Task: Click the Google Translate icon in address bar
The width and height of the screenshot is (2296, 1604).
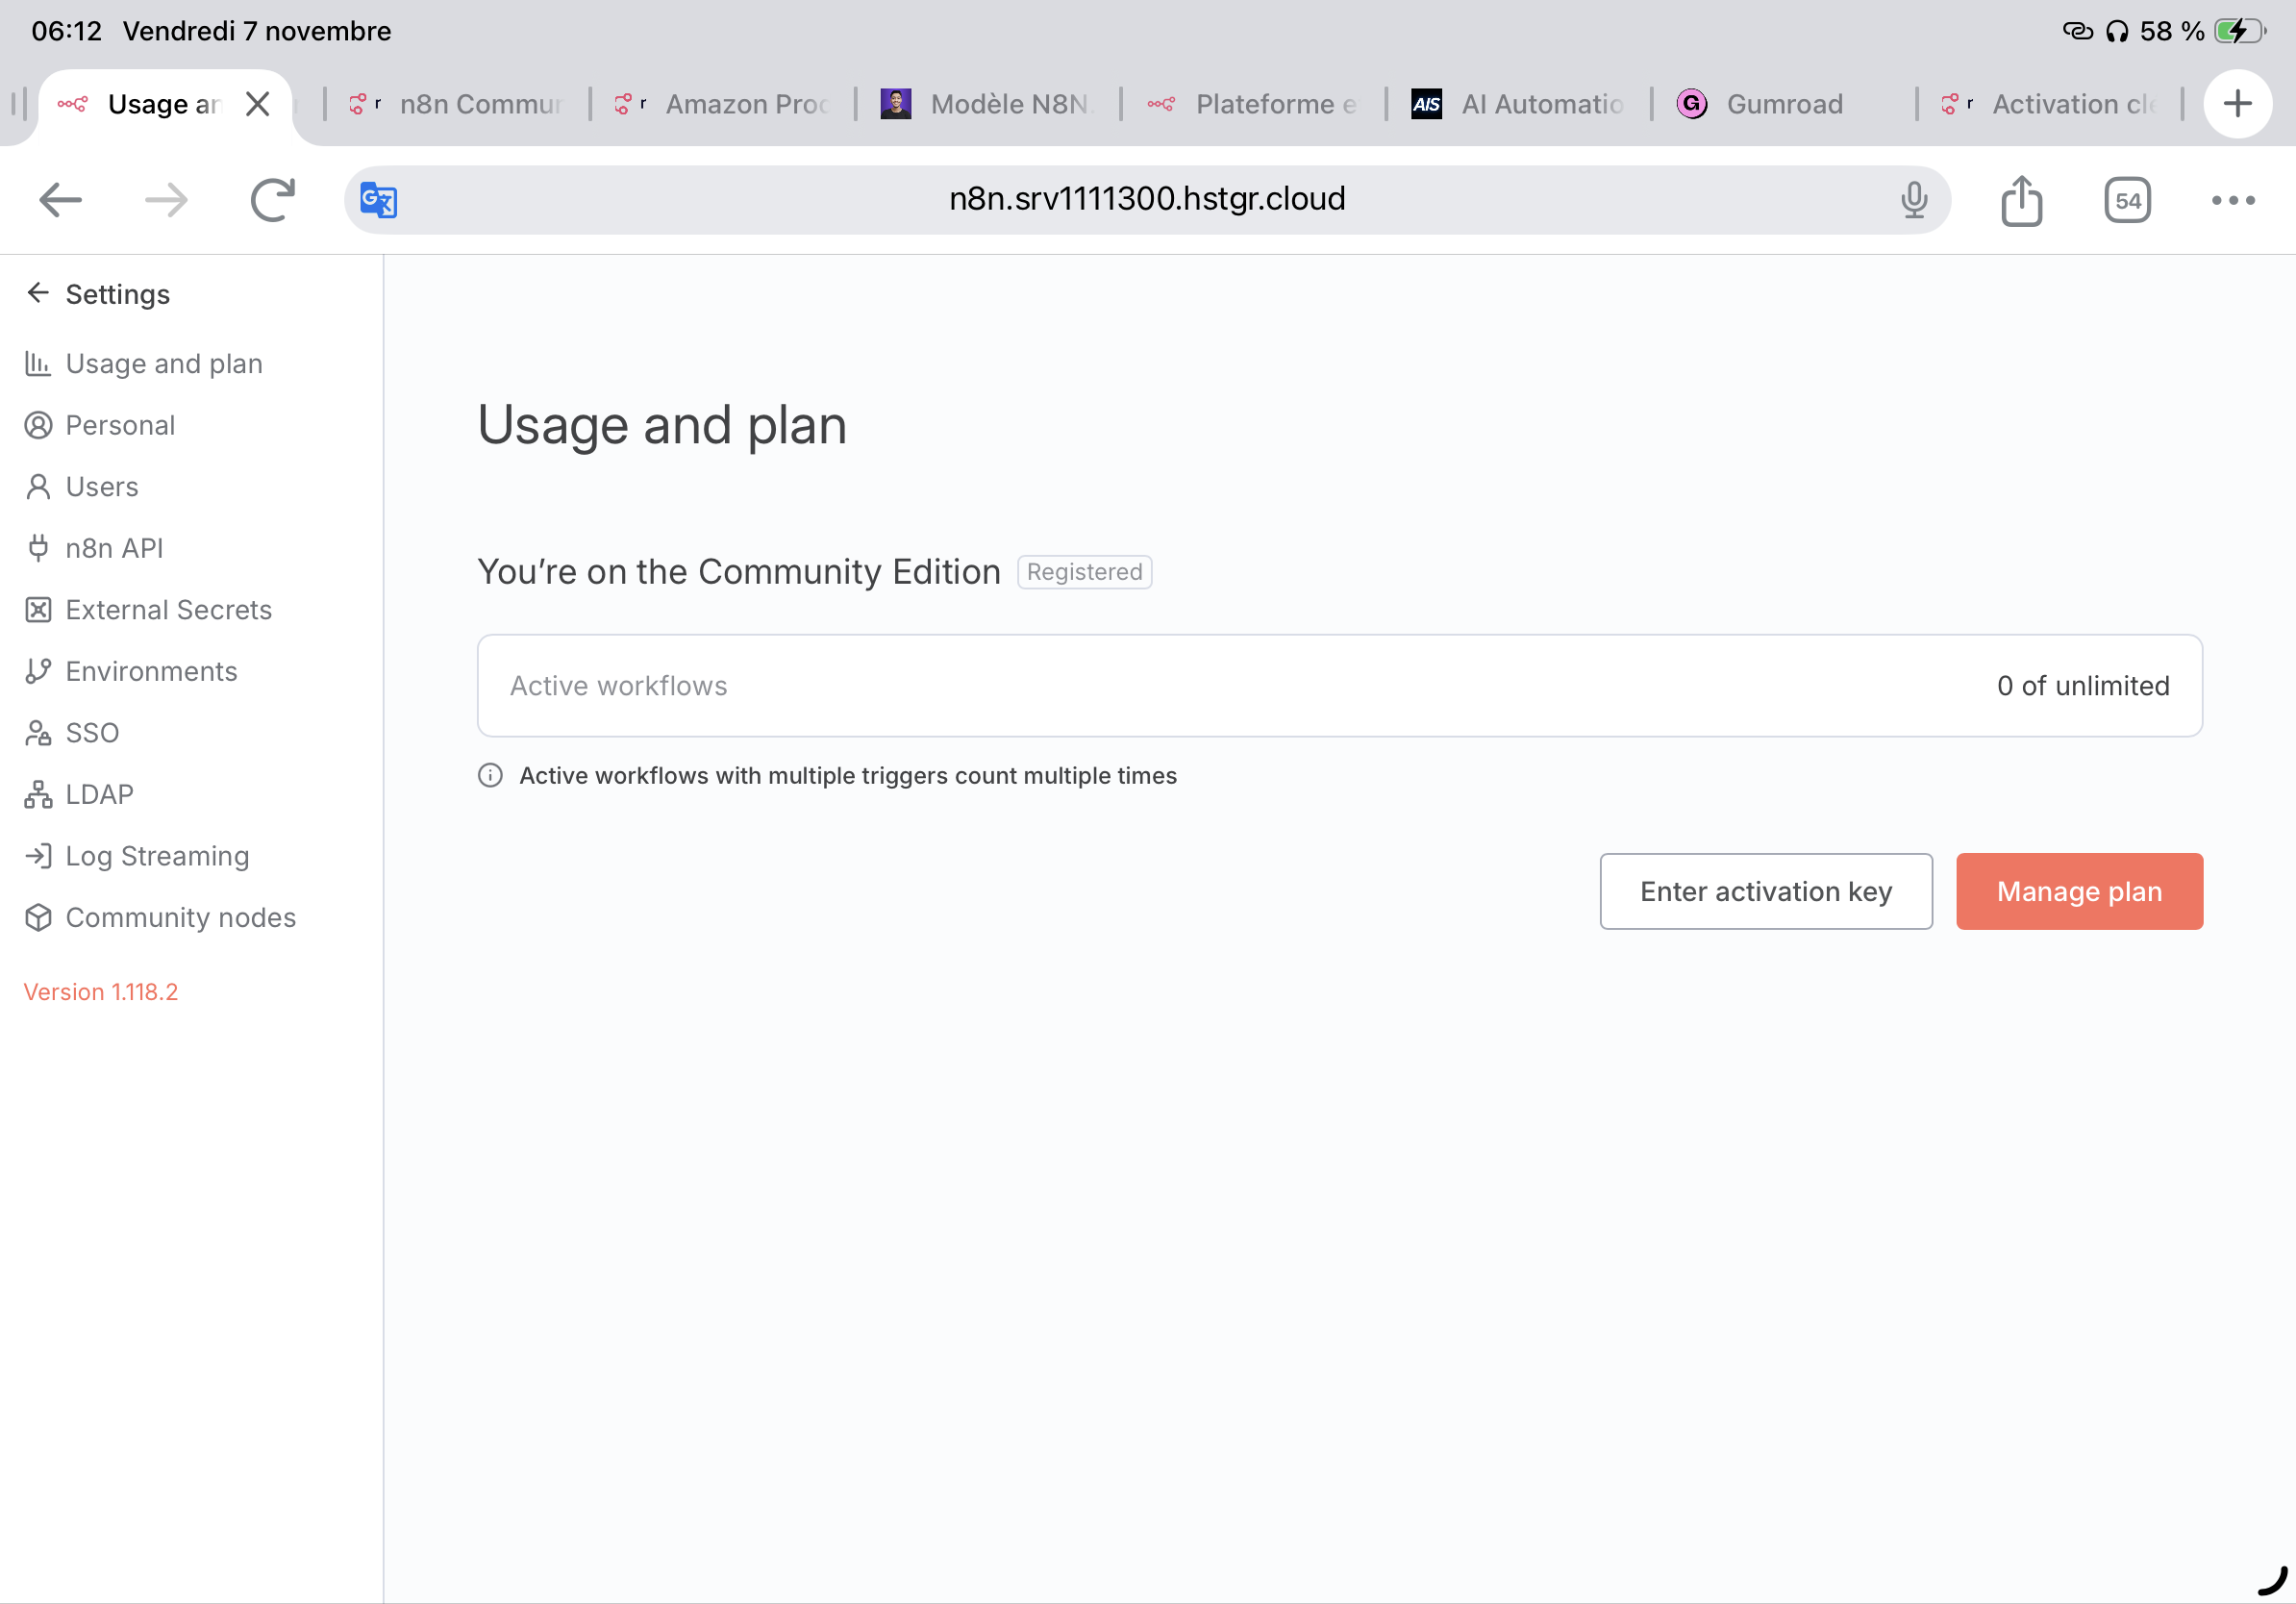Action: 378,200
